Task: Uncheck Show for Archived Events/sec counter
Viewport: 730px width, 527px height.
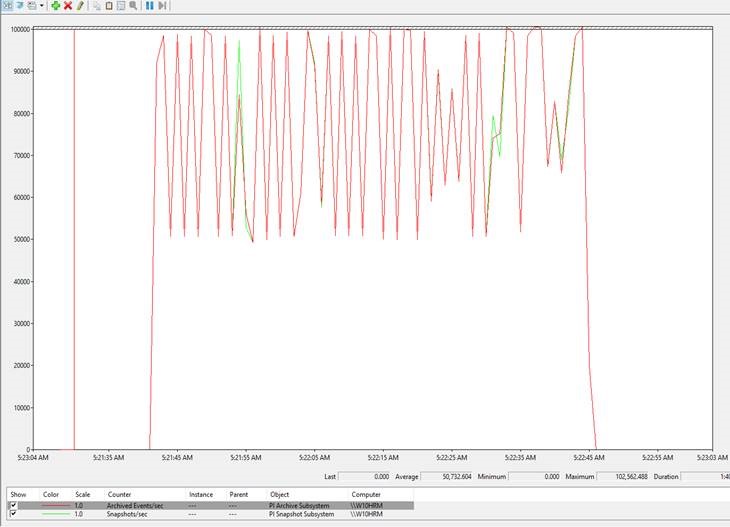Action: click(13, 505)
